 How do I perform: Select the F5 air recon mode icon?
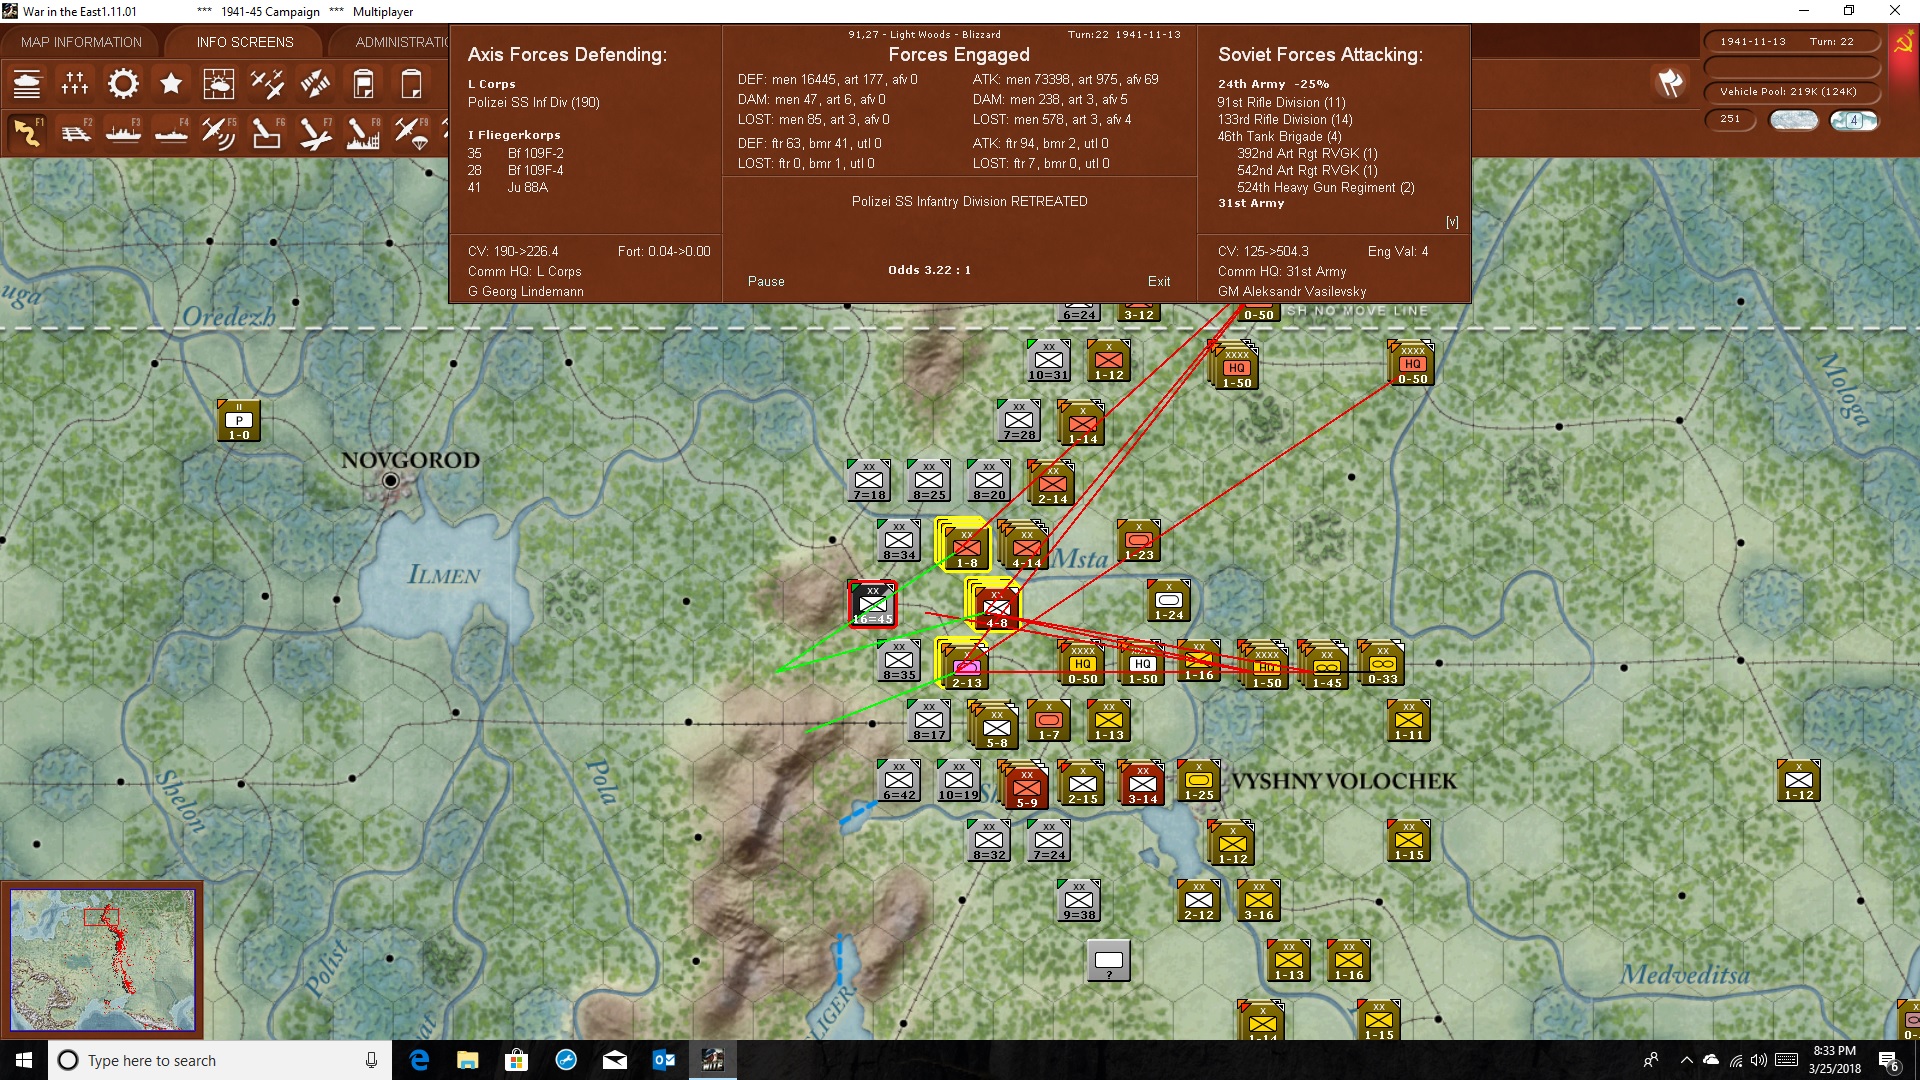pos(219,133)
